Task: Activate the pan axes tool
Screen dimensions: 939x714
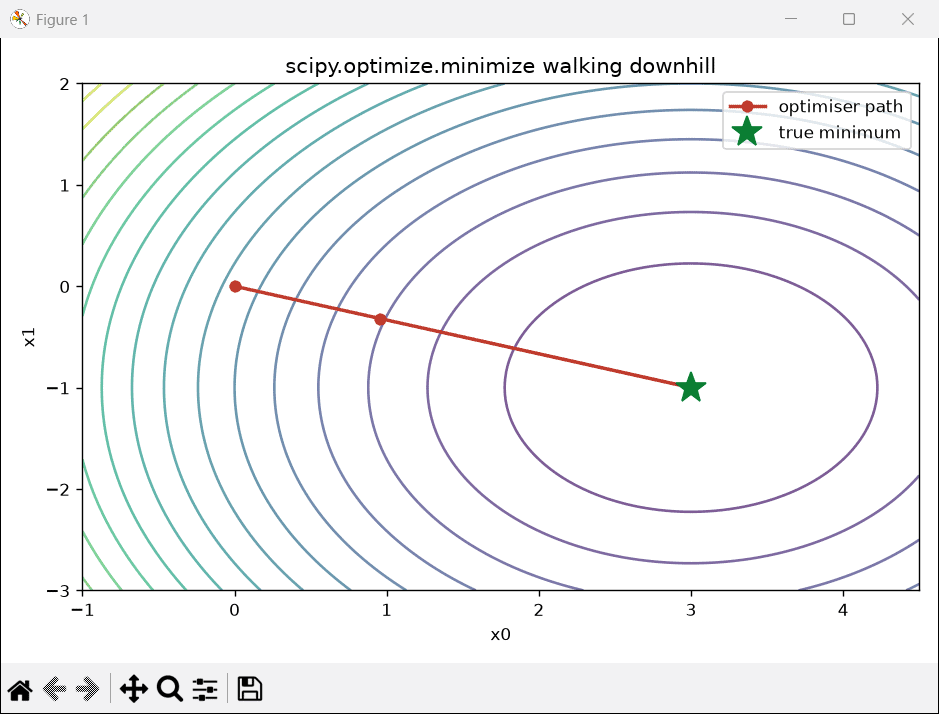Action: coord(134,689)
